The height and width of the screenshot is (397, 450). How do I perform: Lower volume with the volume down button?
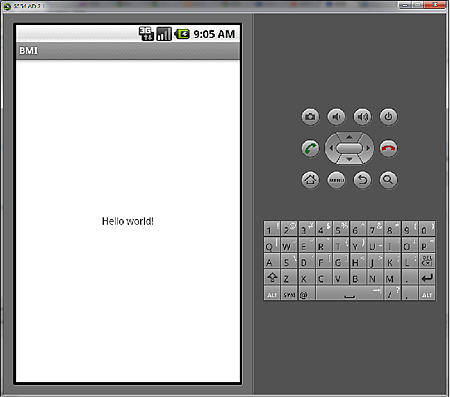336,117
